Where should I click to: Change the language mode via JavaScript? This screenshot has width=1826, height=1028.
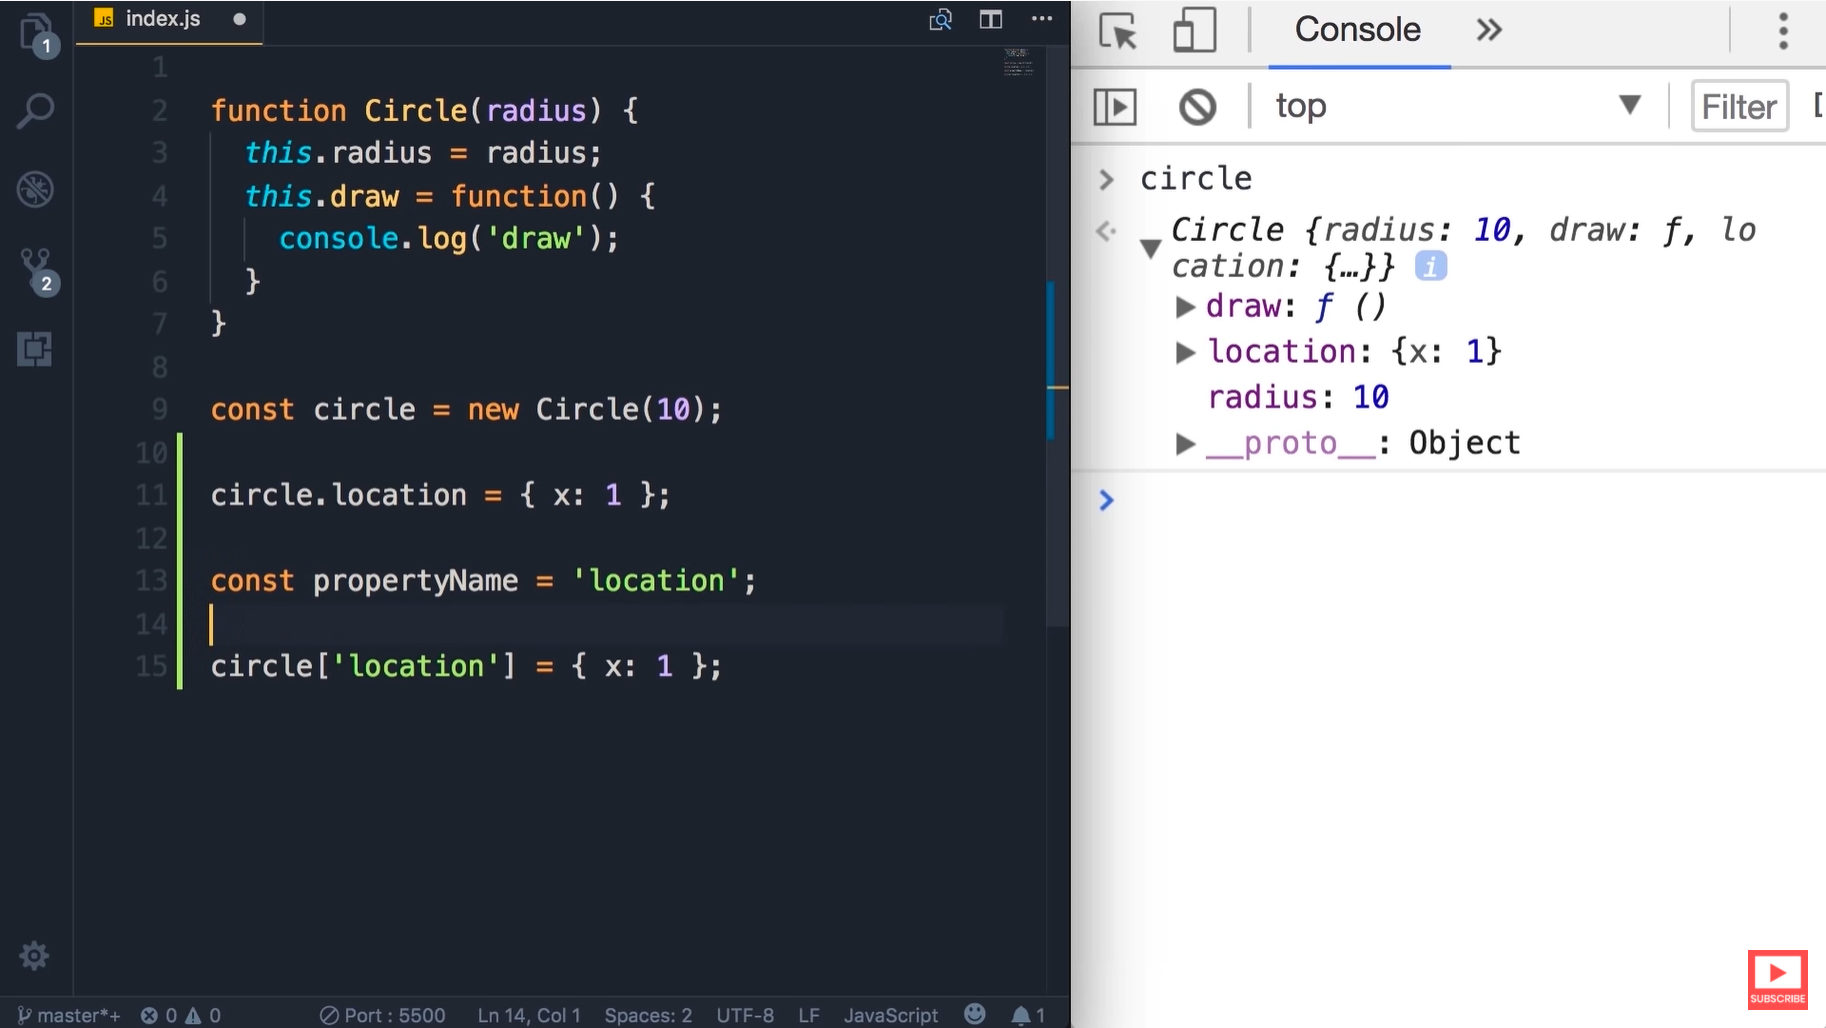891,1015
